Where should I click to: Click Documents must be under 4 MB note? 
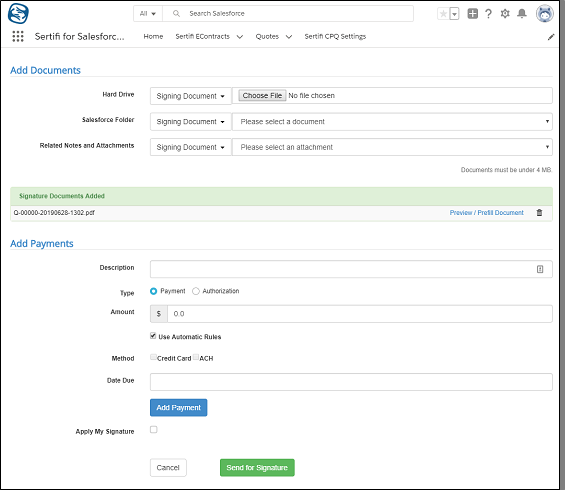tap(506, 170)
